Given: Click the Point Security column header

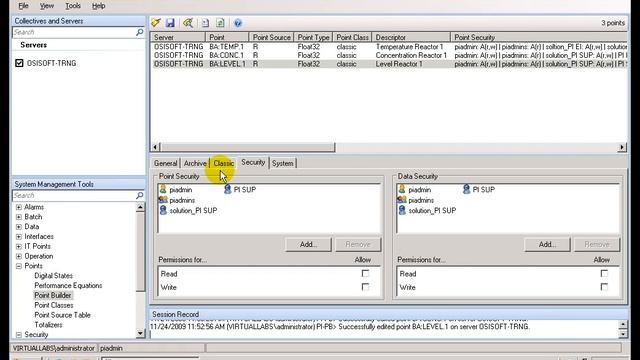Looking at the screenshot, I should pos(539,37).
